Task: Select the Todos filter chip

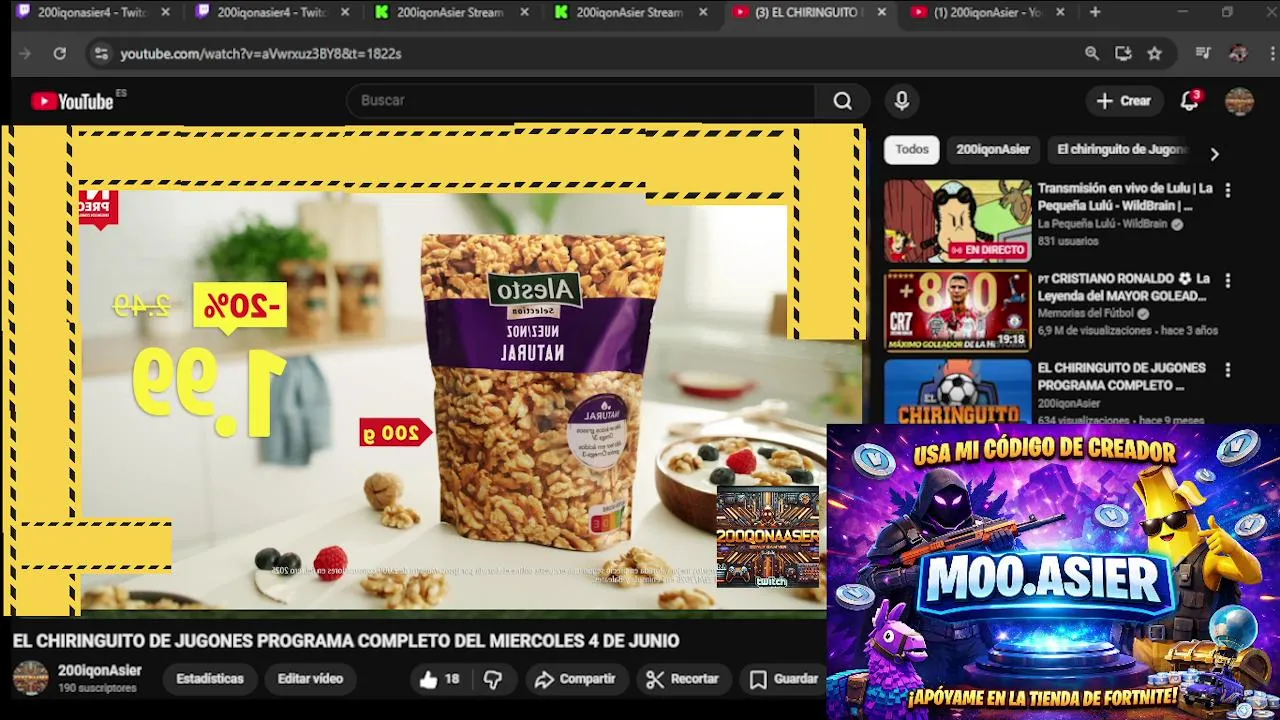Action: pos(911,150)
